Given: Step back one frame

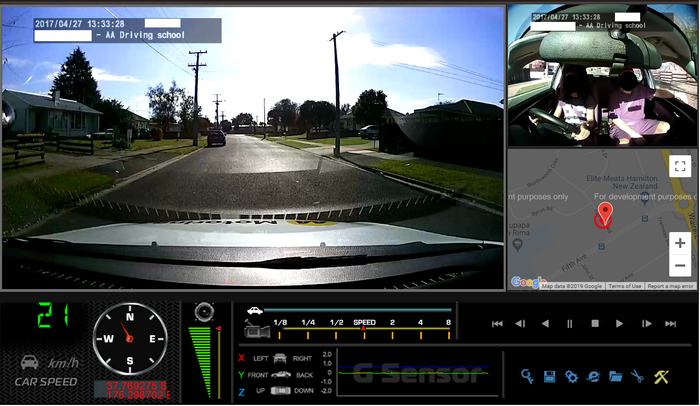Looking at the screenshot, I should pos(521,324).
